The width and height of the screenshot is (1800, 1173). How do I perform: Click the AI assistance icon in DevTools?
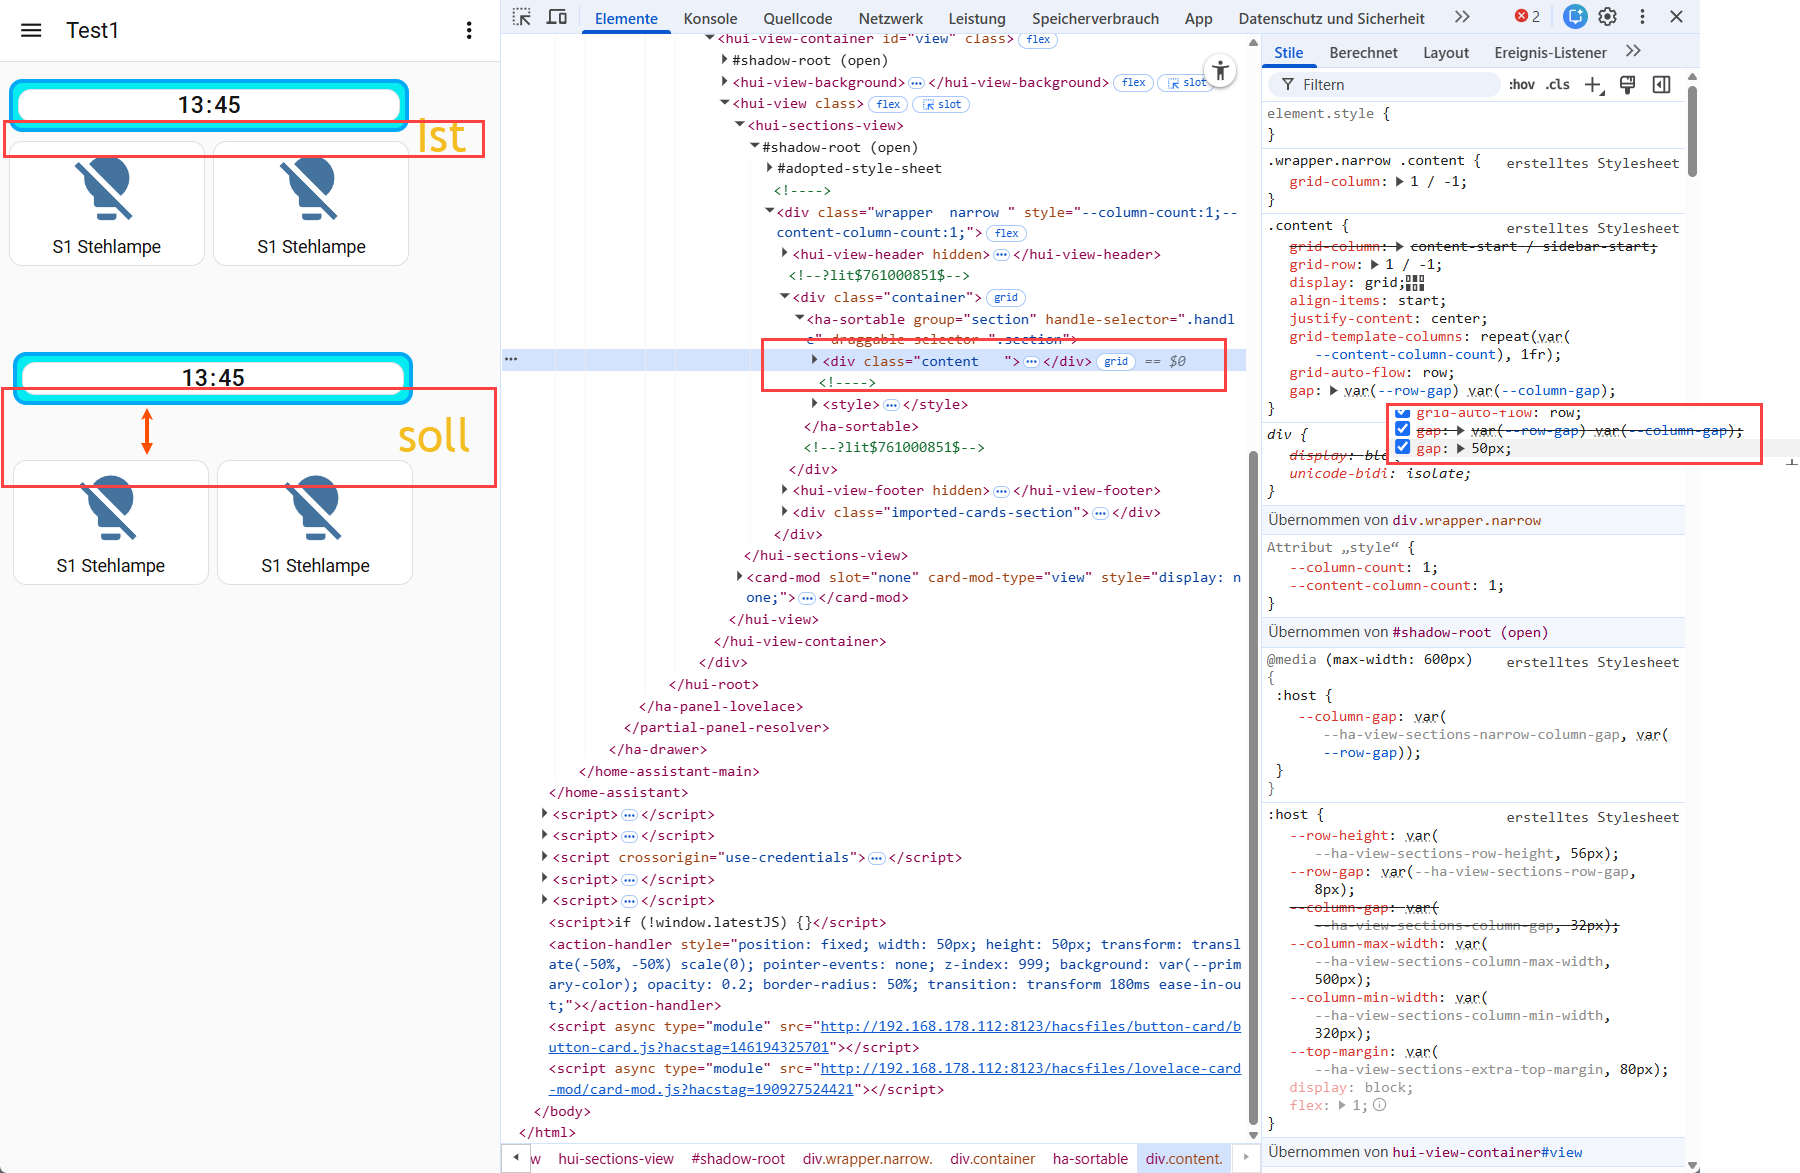[x=1575, y=17]
